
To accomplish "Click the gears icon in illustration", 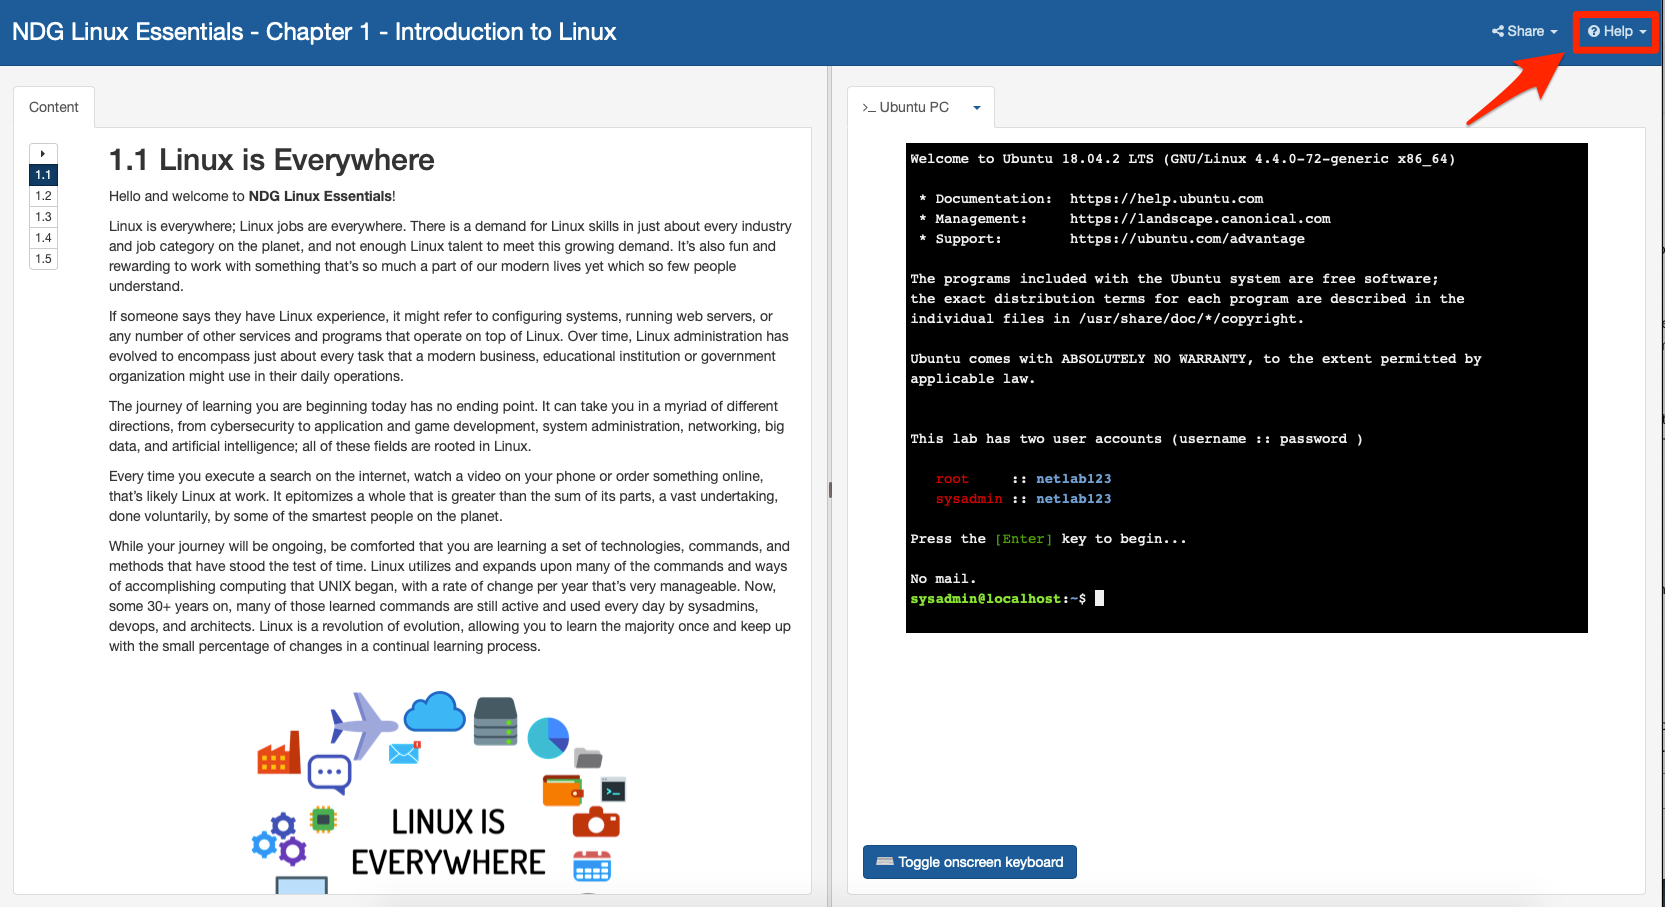I will pos(279,838).
